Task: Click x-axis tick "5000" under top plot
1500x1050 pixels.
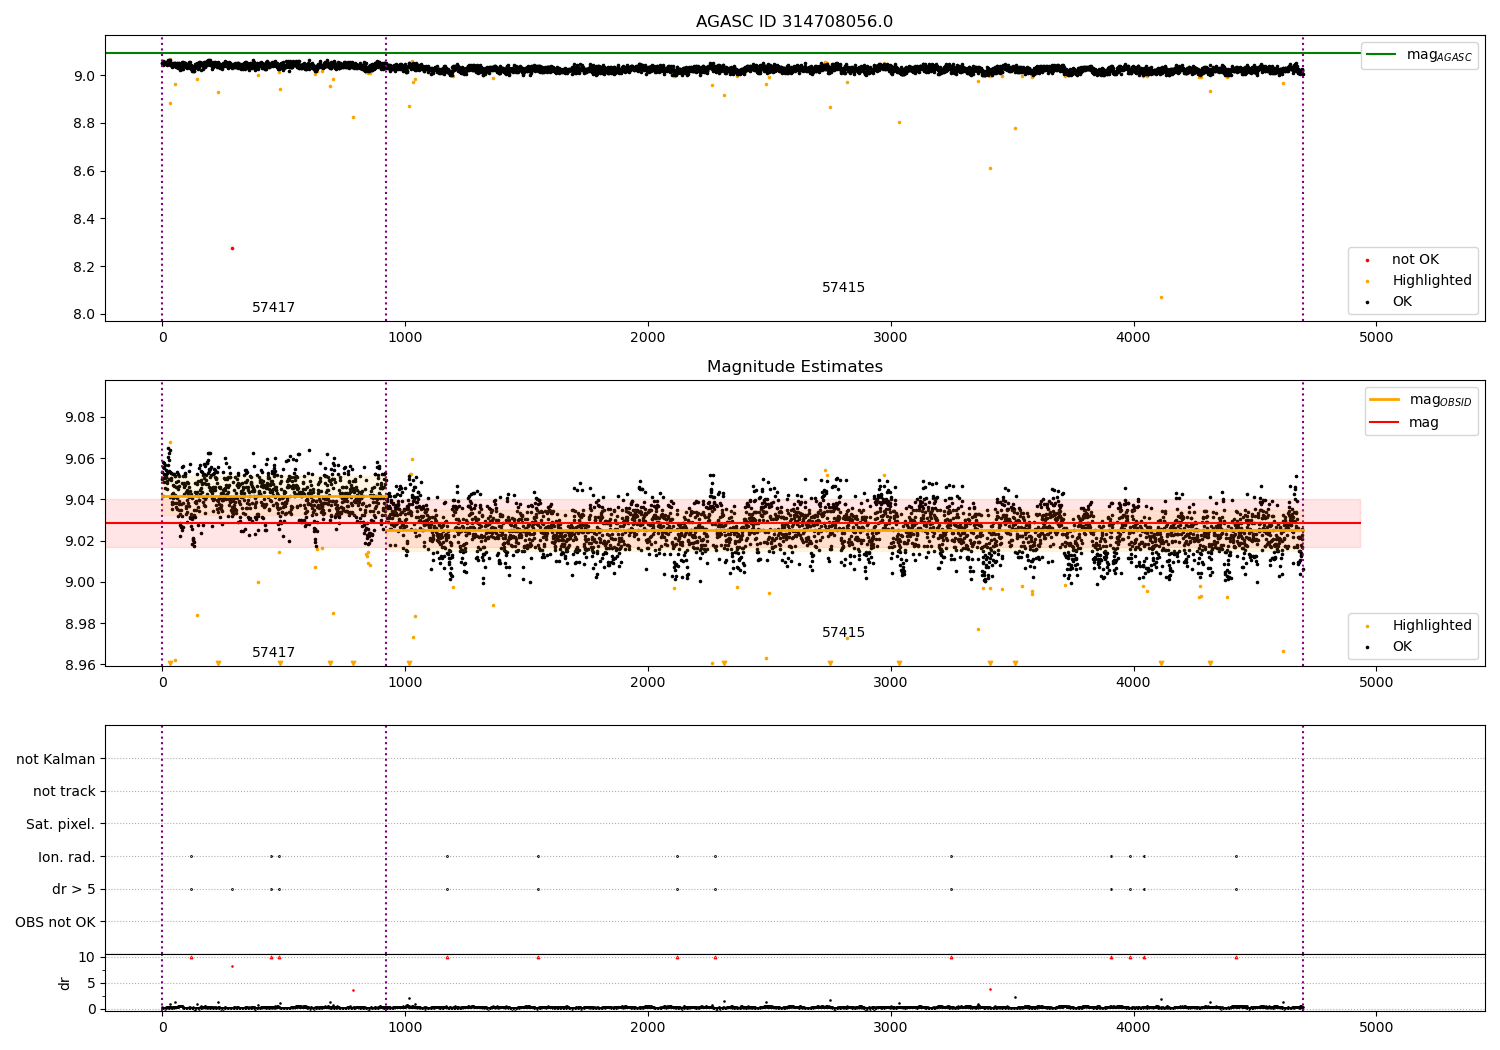Action: (x=1376, y=338)
